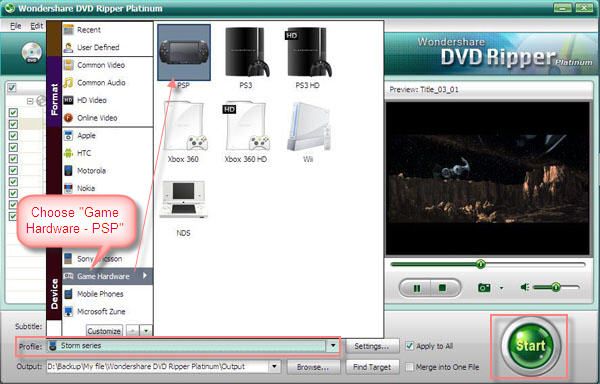The width and height of the screenshot is (600, 384).
Task: Choose the PS3 profile icon
Action: pos(246,53)
